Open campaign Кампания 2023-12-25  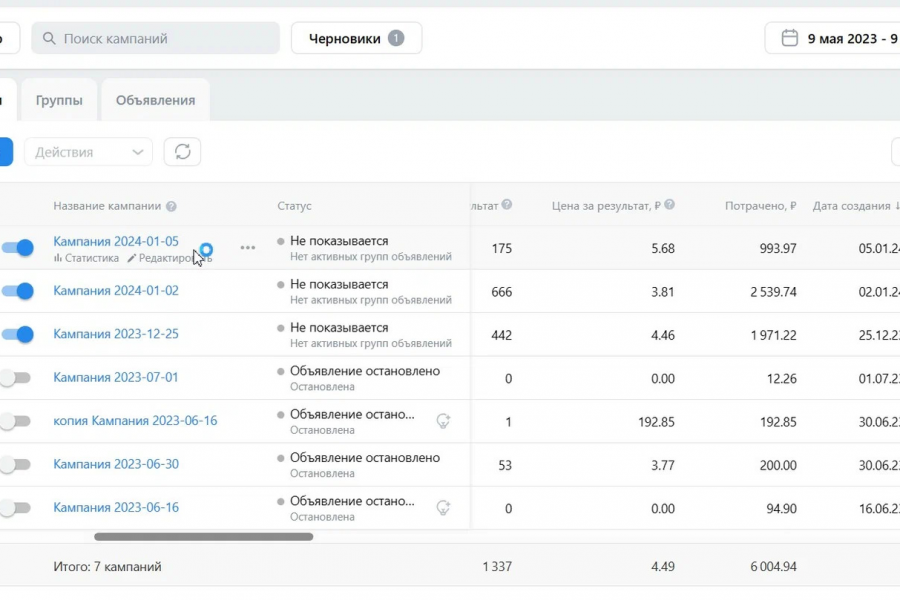pos(116,334)
